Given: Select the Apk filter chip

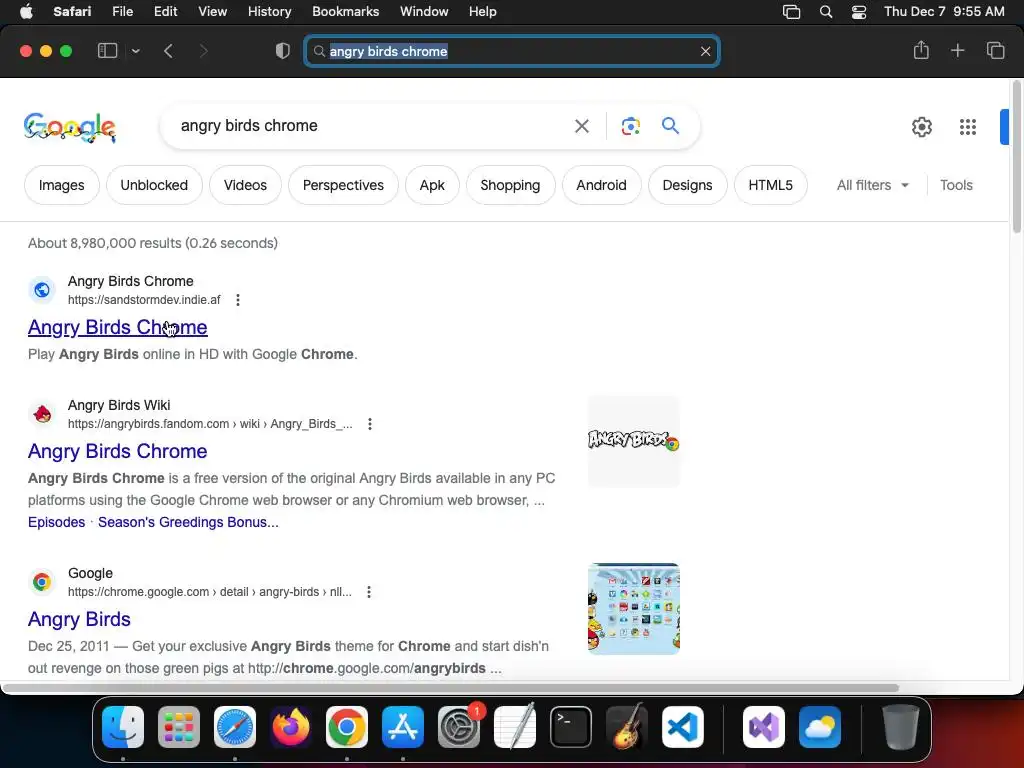Looking at the screenshot, I should 432,185.
